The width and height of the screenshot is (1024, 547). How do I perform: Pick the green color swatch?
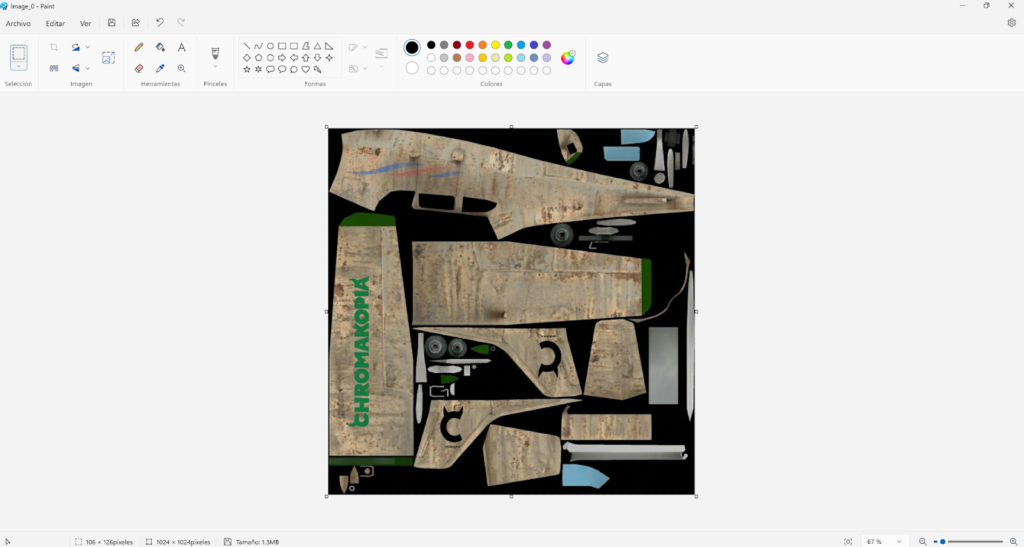click(508, 45)
